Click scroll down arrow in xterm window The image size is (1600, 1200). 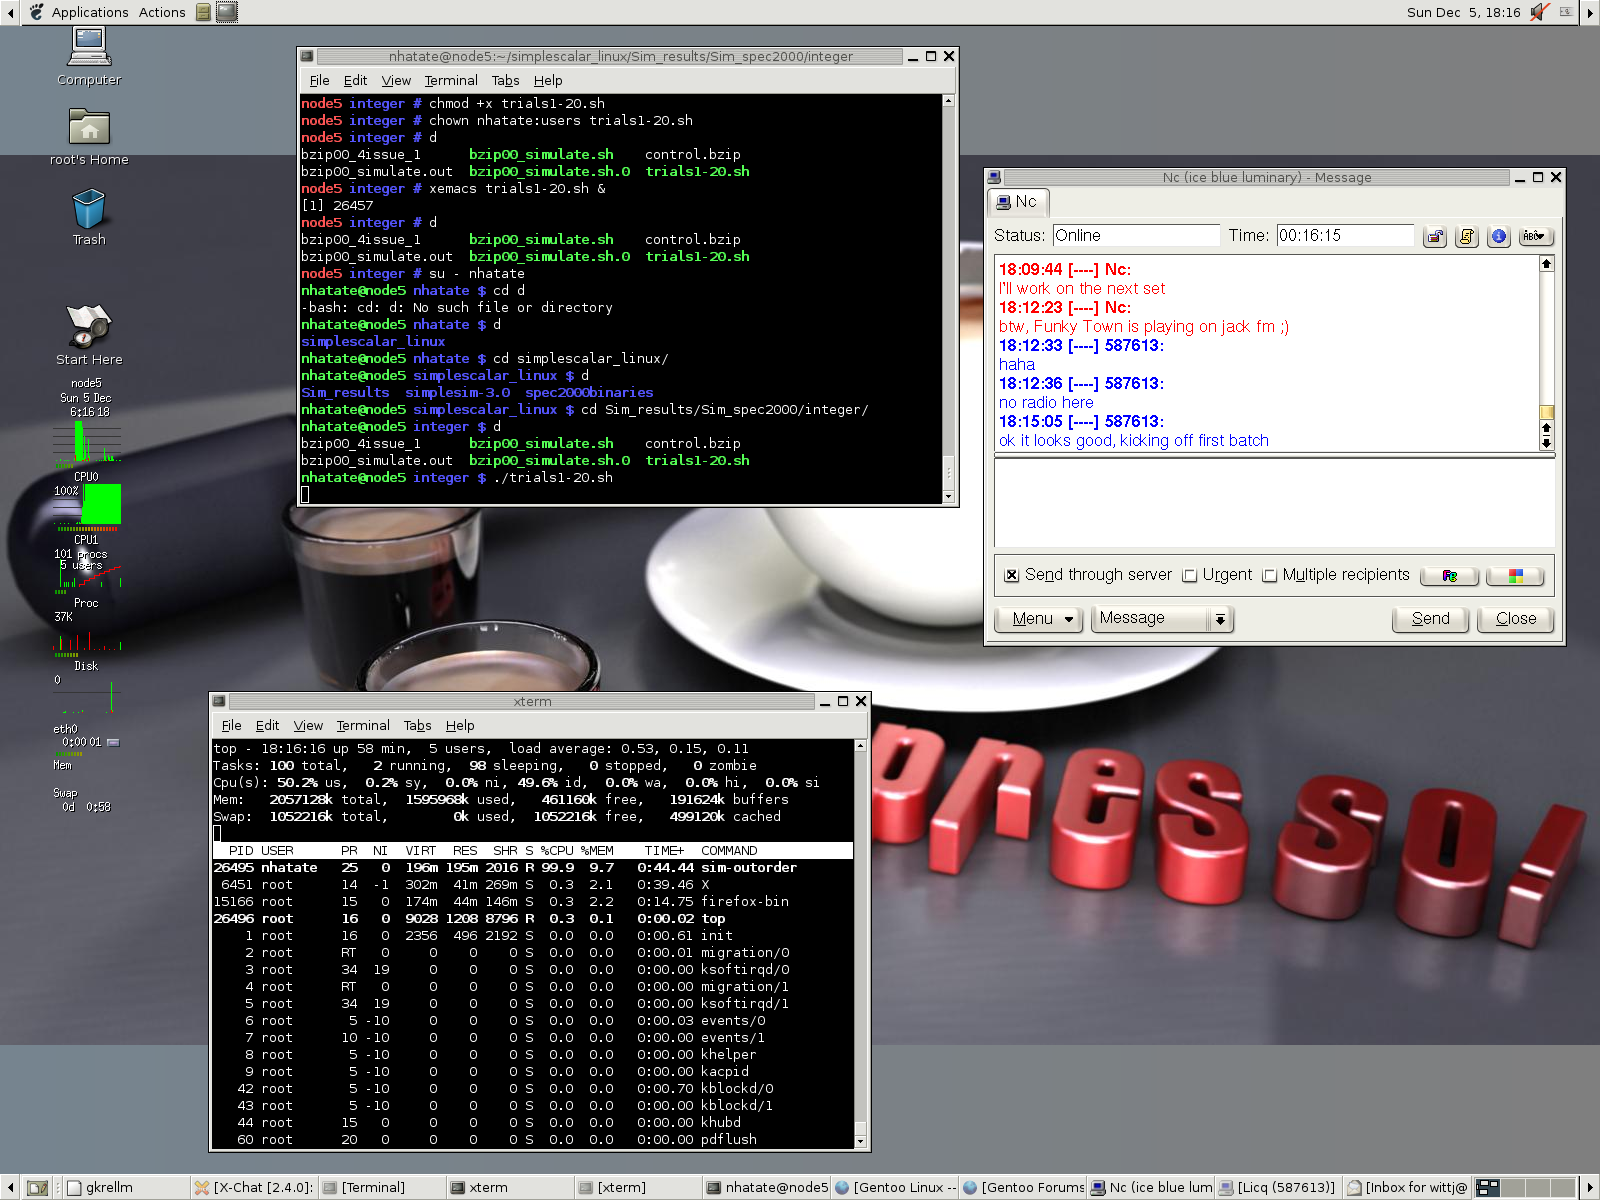(860, 1141)
